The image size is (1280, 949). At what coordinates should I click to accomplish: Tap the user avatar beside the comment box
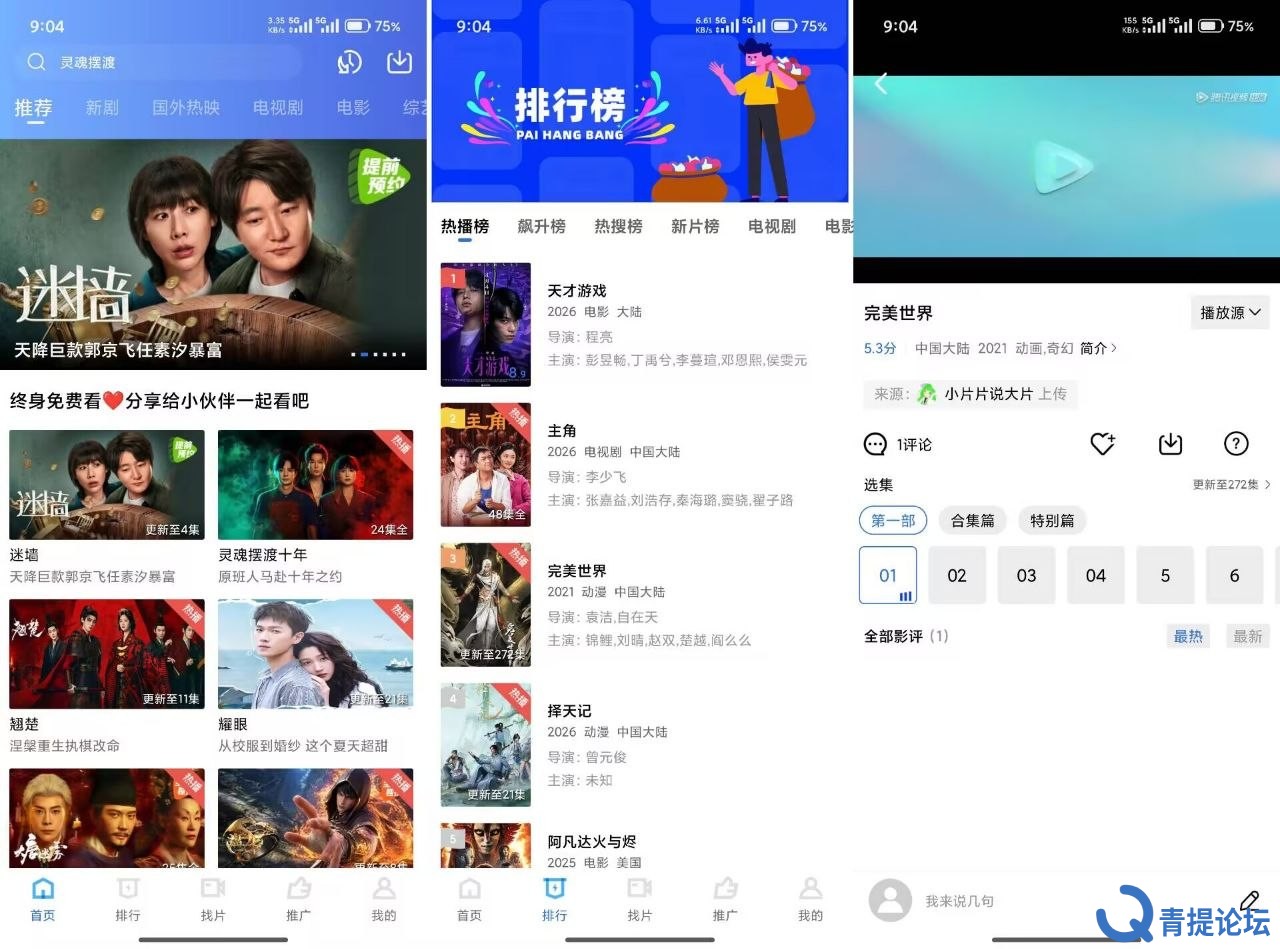pyautogui.click(x=890, y=900)
